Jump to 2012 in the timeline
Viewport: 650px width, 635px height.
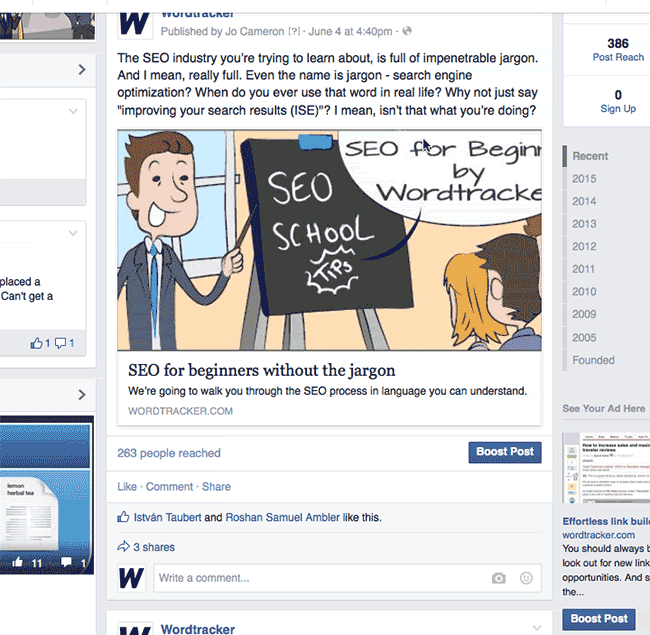click(584, 247)
